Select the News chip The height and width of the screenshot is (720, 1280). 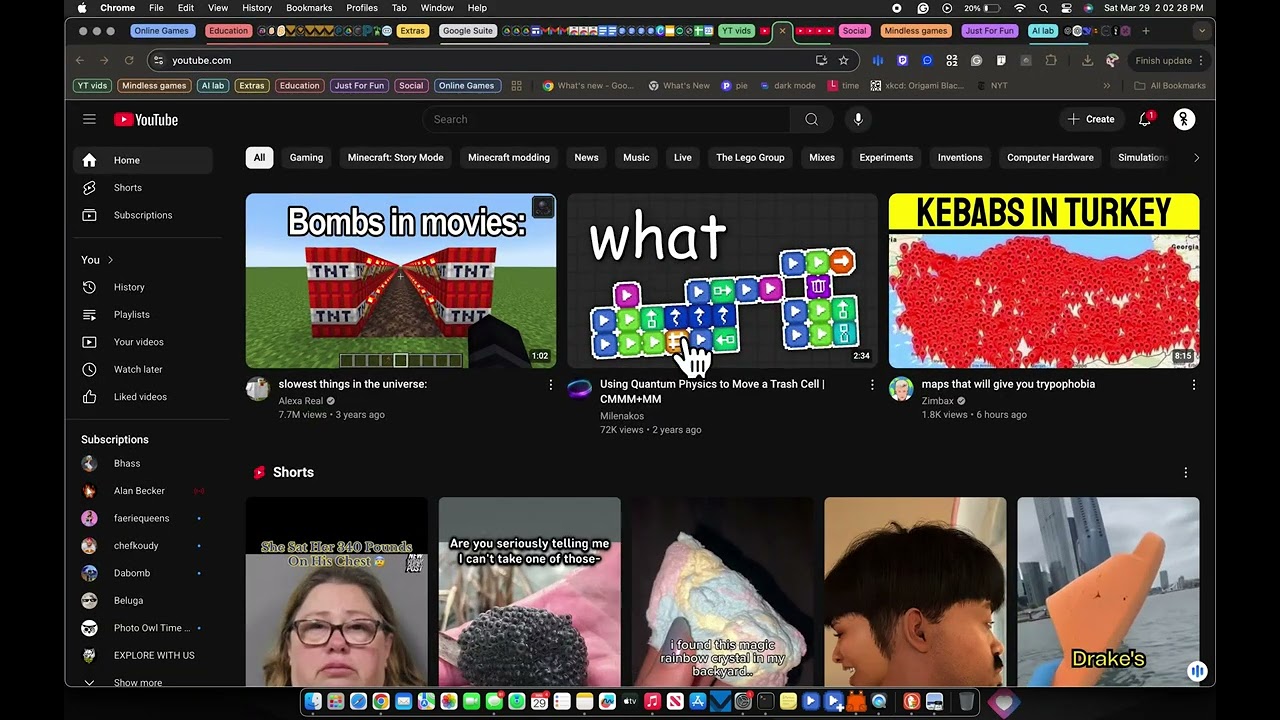pyautogui.click(x=586, y=158)
